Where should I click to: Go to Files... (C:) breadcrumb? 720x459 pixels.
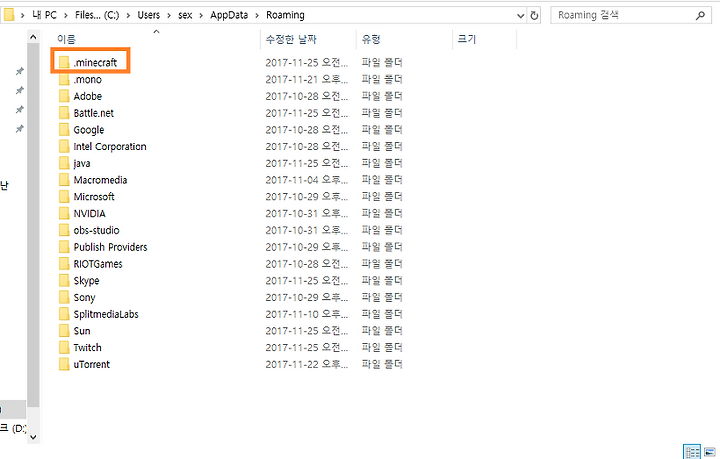[x=97, y=15]
